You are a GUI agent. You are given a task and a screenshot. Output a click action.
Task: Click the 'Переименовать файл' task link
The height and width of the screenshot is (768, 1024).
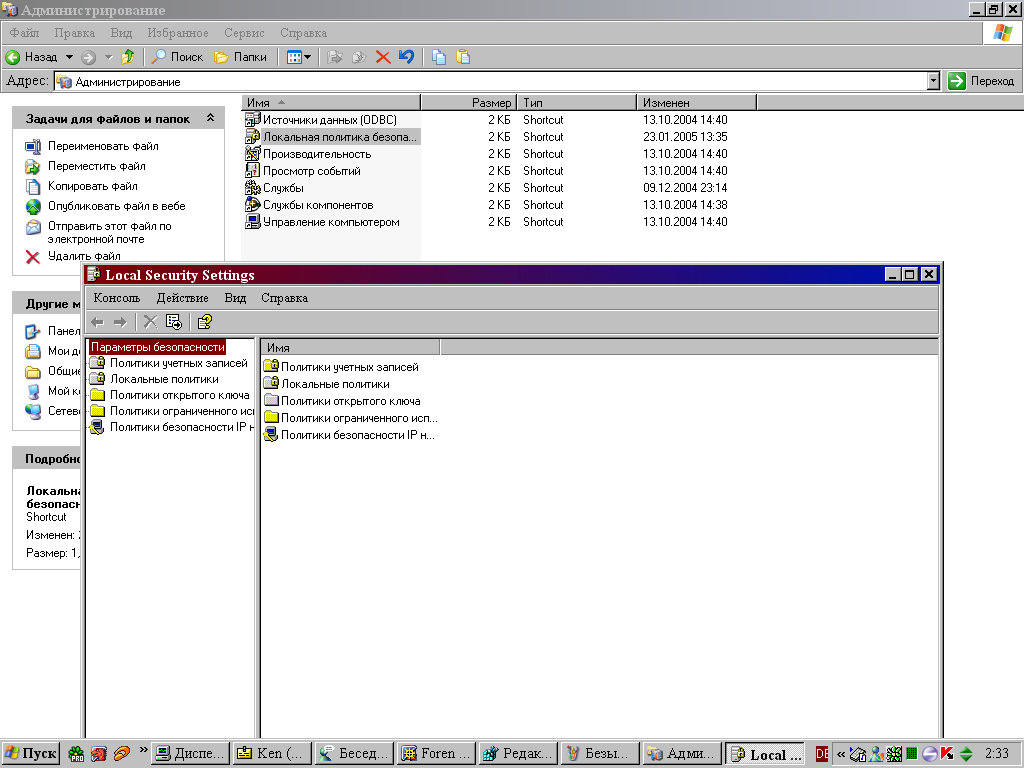pos(103,146)
